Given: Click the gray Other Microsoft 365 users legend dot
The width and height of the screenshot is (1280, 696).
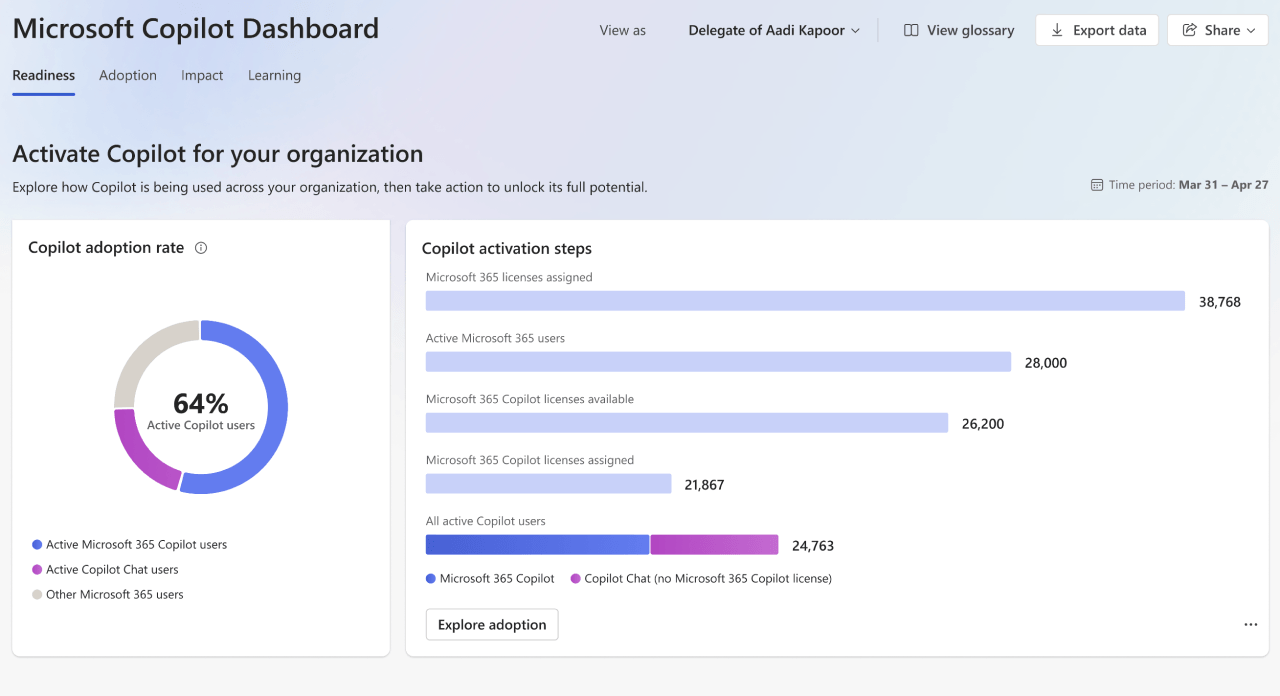Looking at the screenshot, I should (37, 595).
